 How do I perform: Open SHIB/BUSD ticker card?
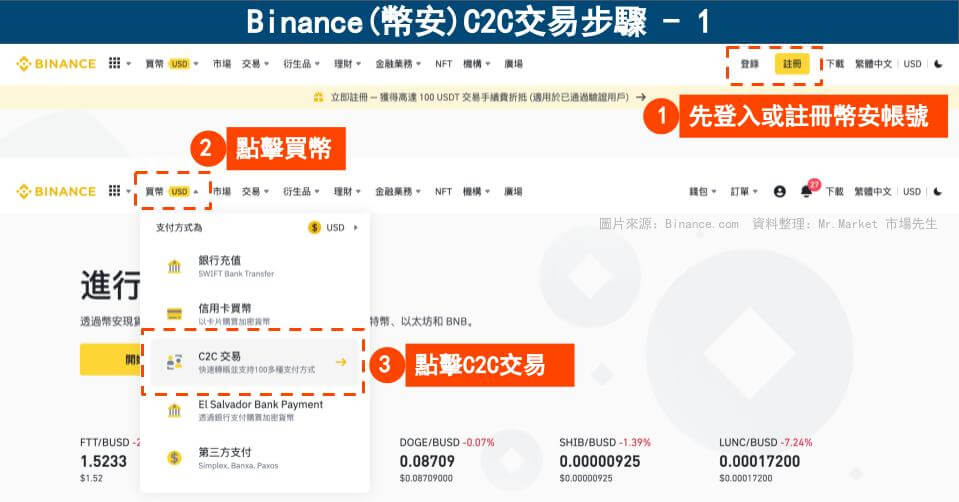coord(605,459)
